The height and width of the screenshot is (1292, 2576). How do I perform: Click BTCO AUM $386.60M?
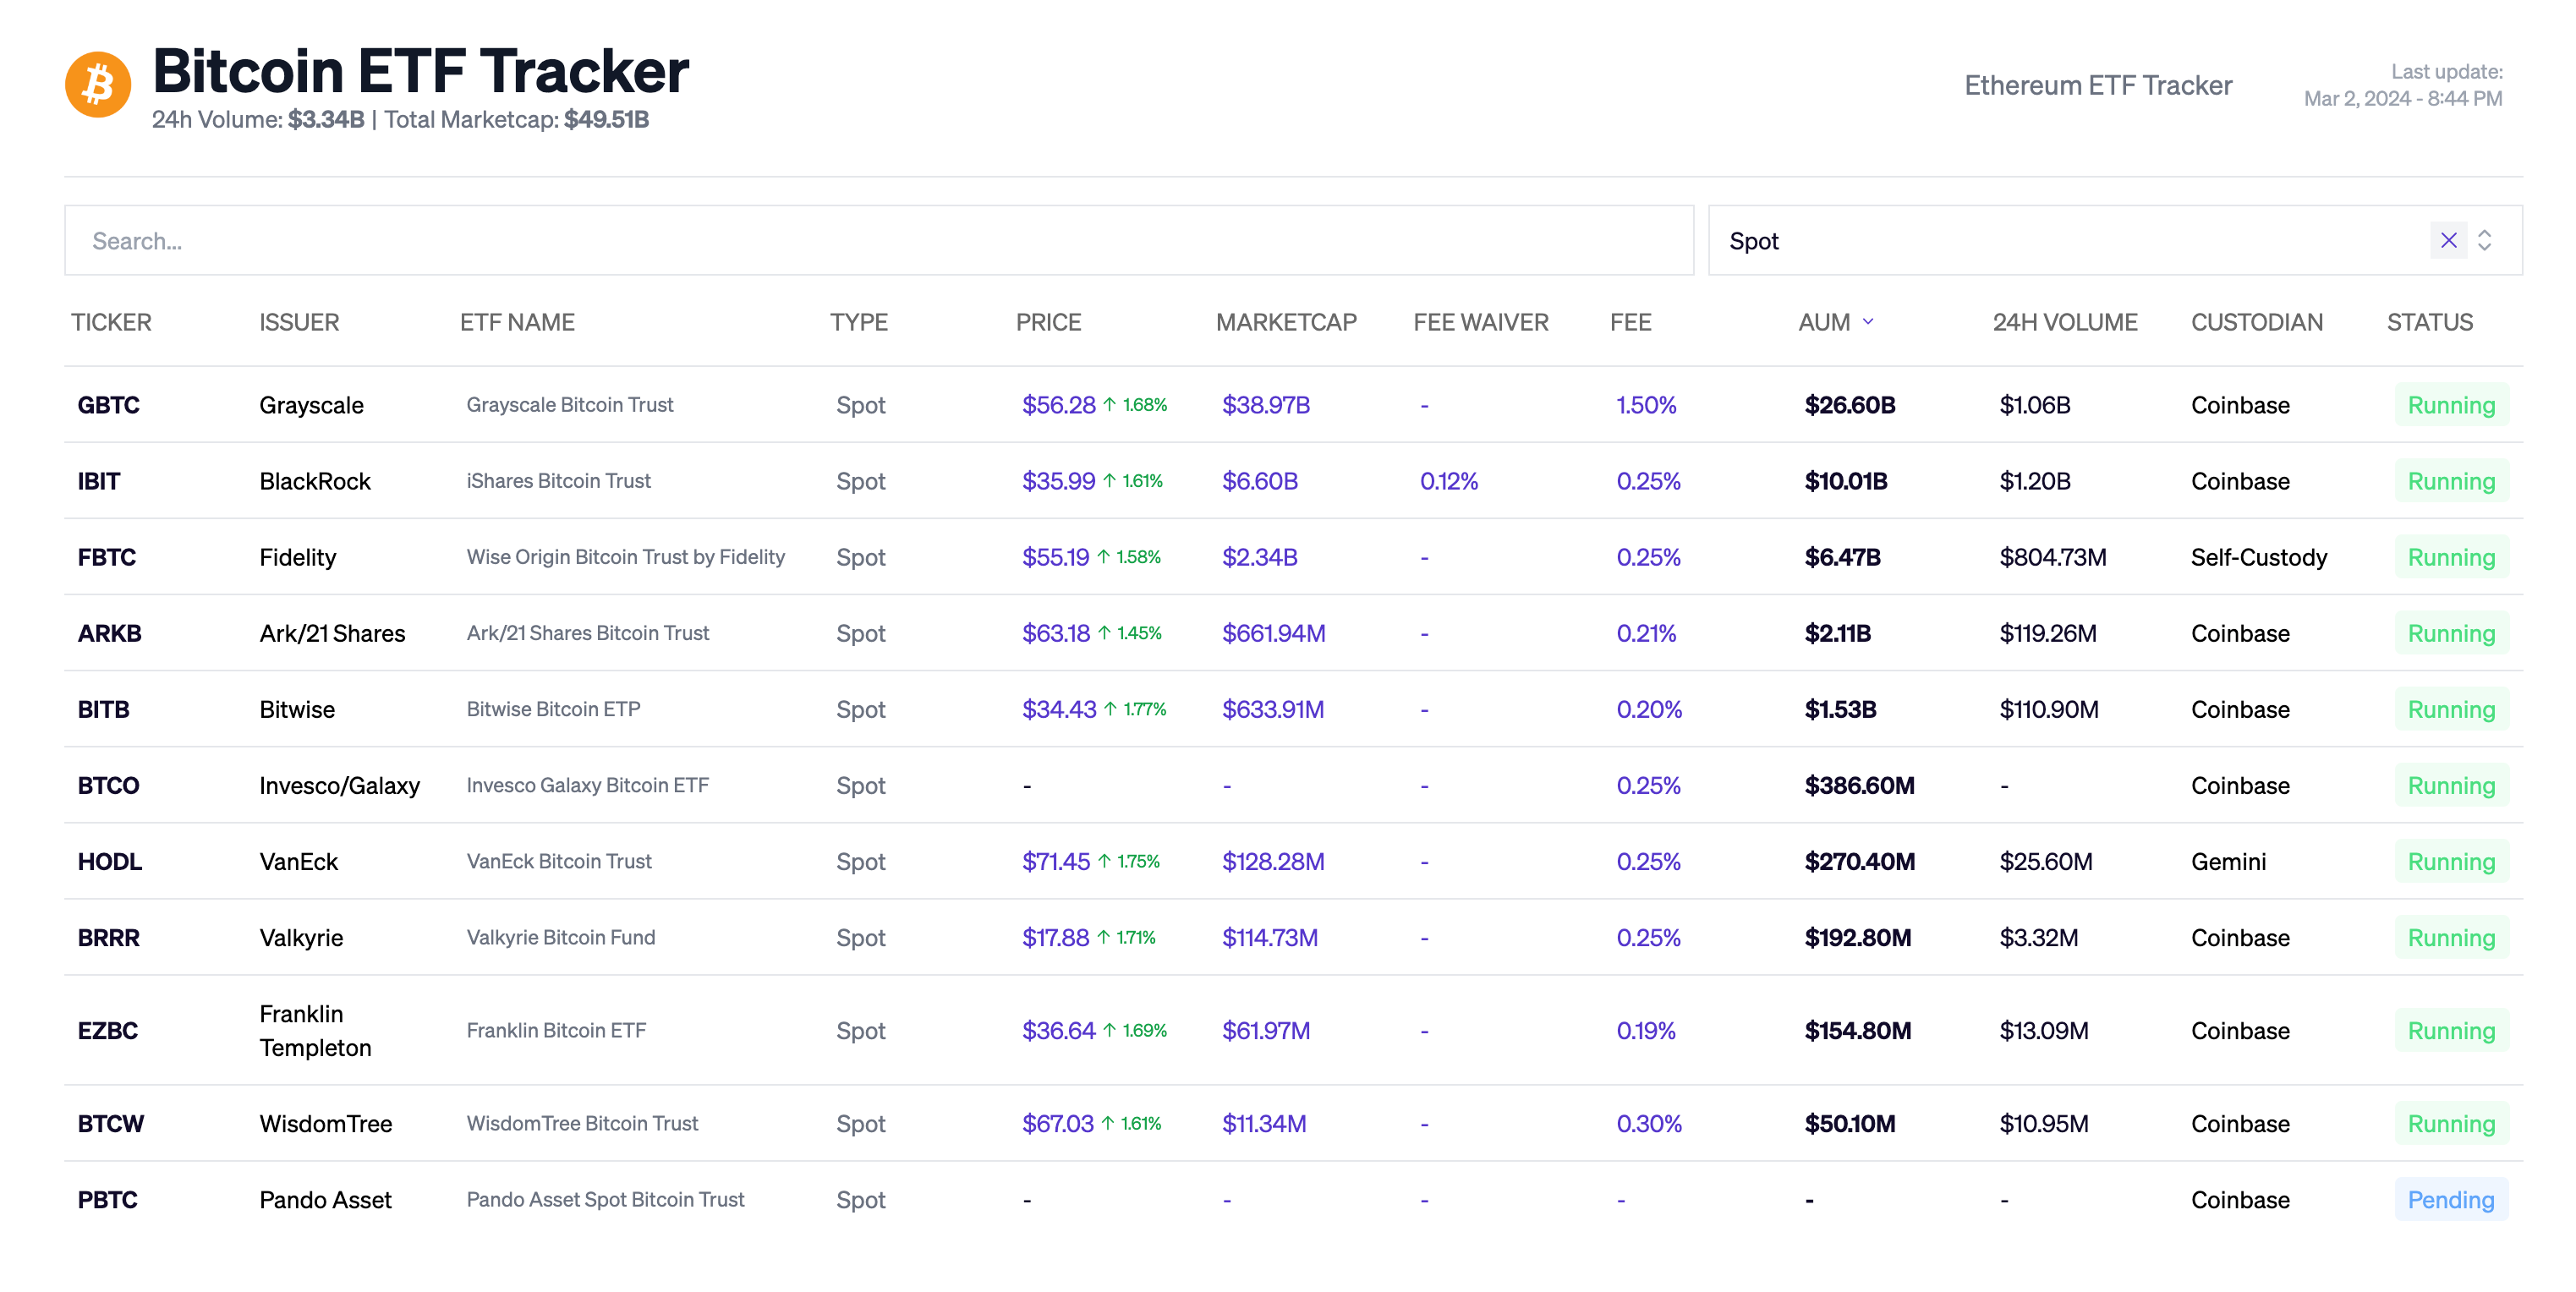click(x=1859, y=785)
